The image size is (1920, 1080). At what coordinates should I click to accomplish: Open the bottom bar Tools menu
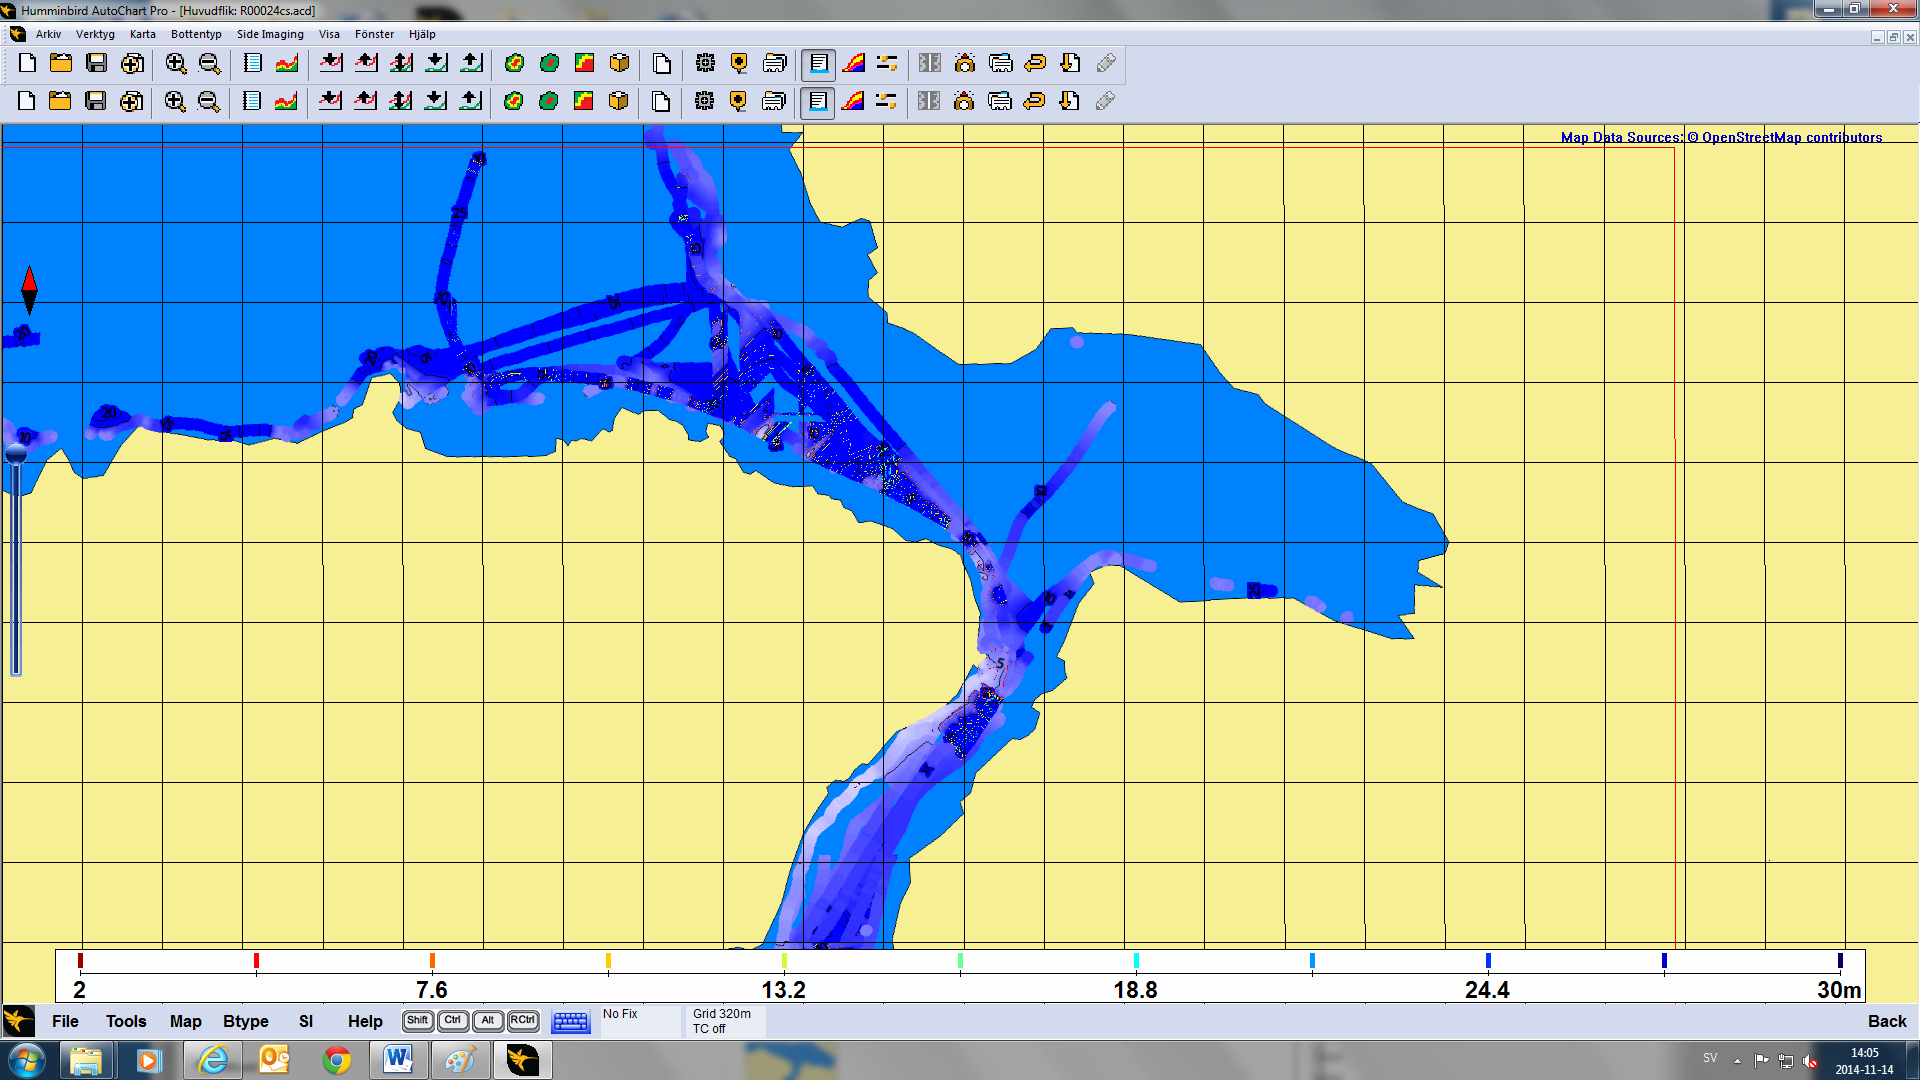pos(126,1021)
